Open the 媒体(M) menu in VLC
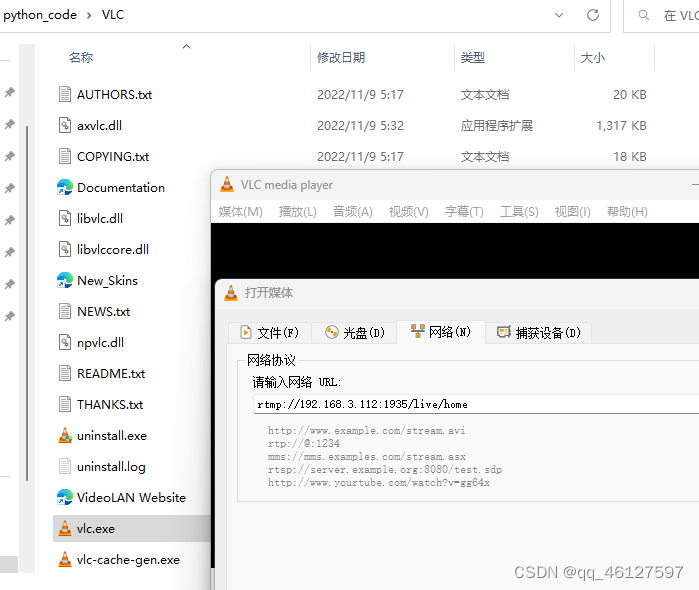699x590 pixels. click(x=240, y=211)
